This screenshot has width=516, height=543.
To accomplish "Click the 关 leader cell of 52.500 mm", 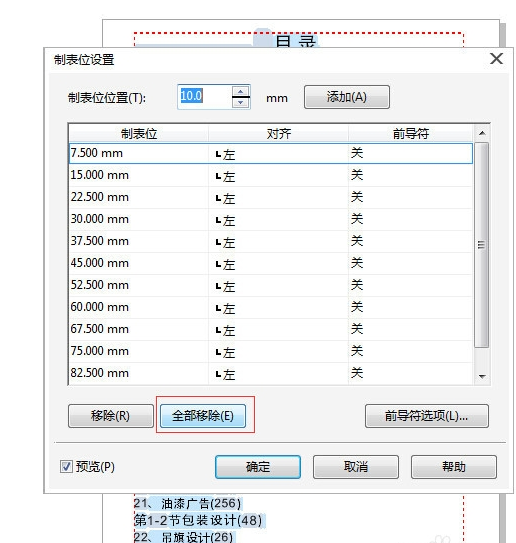I will coord(410,285).
